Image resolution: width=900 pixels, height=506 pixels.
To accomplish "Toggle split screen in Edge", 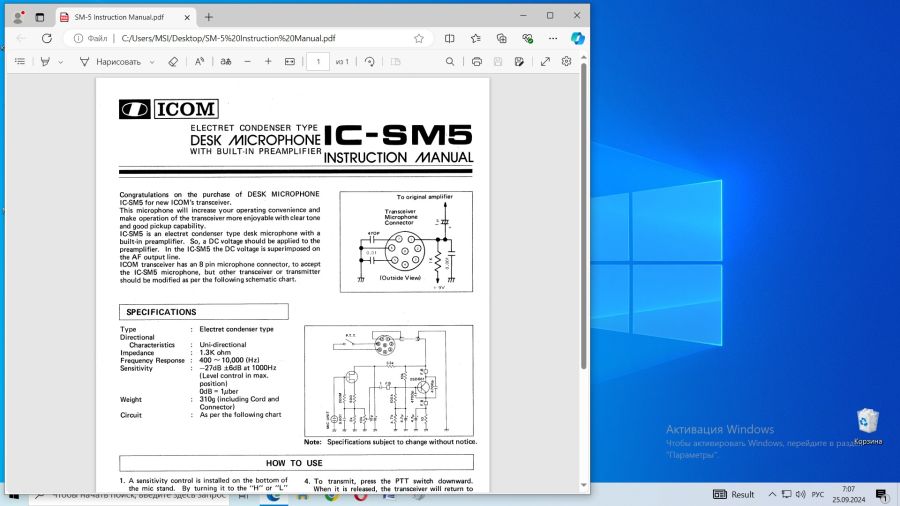I will (x=449, y=38).
